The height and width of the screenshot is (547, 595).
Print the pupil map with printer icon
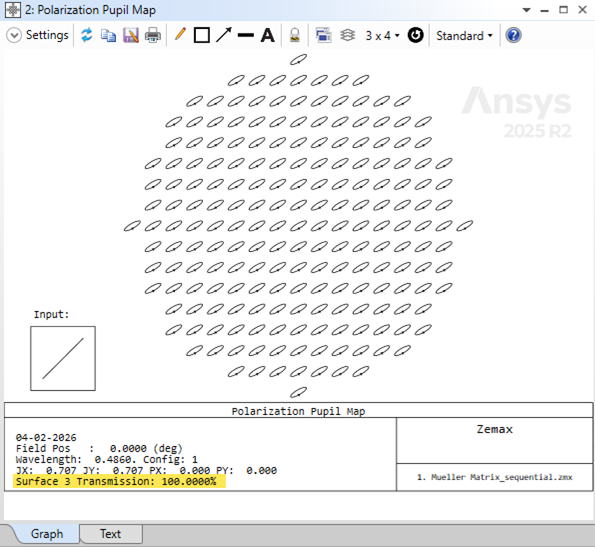click(x=153, y=35)
